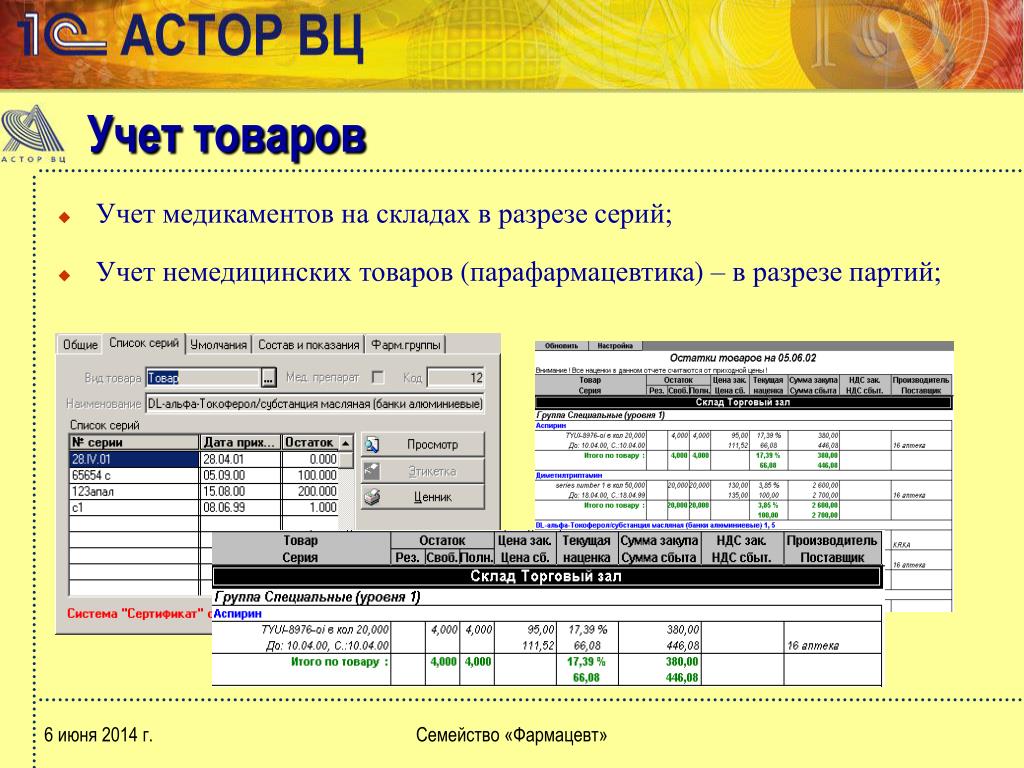This screenshot has height=768, width=1024.
Task: Click the Этикетка button
Action: (x=423, y=471)
